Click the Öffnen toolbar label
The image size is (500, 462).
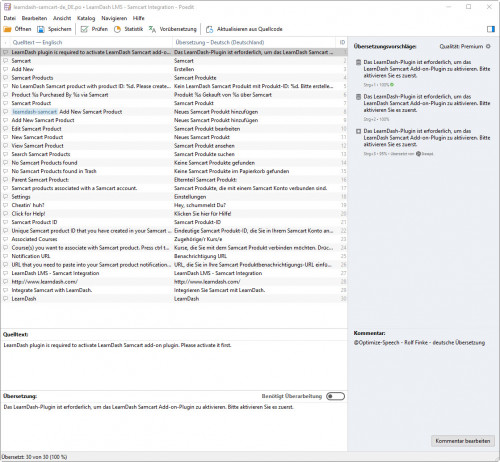23,29
